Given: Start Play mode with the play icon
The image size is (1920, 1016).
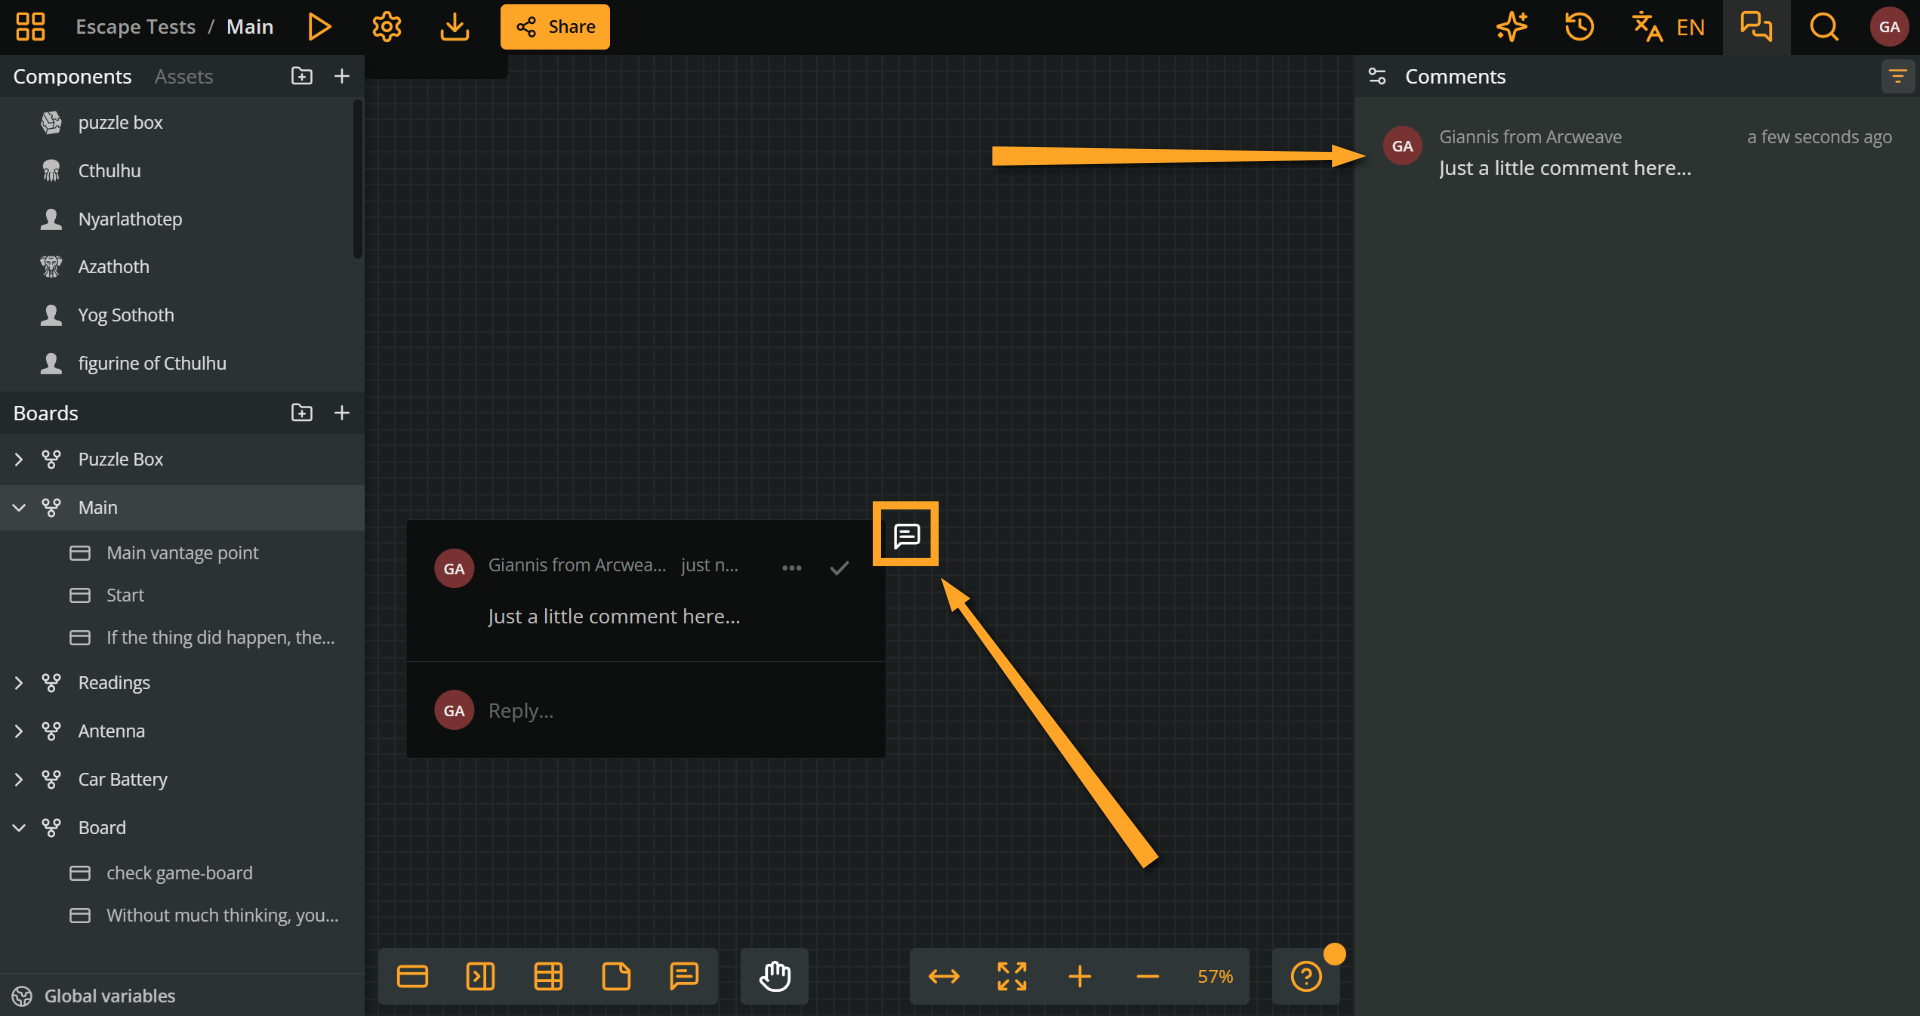Looking at the screenshot, I should (x=319, y=27).
